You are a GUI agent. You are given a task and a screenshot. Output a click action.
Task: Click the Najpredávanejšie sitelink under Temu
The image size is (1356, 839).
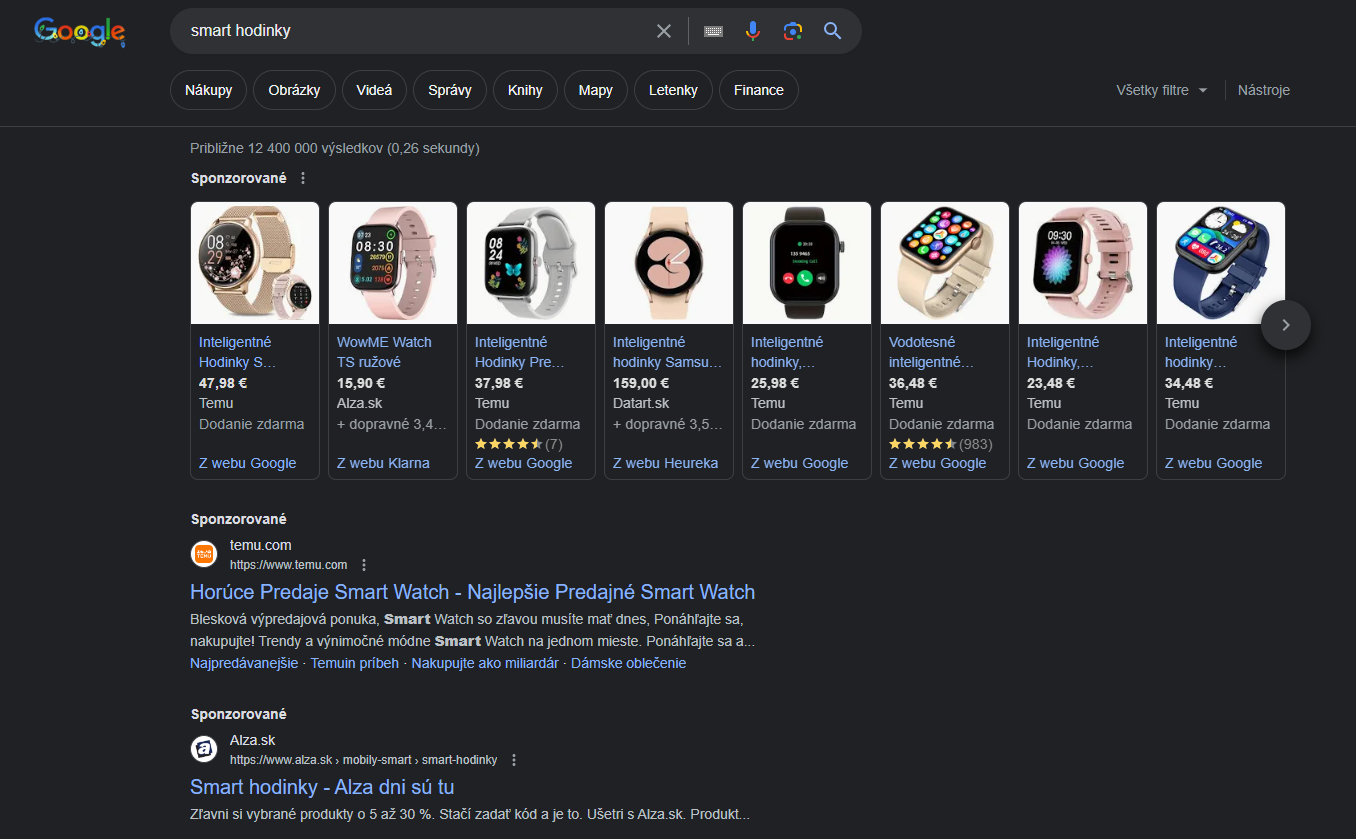coord(244,663)
